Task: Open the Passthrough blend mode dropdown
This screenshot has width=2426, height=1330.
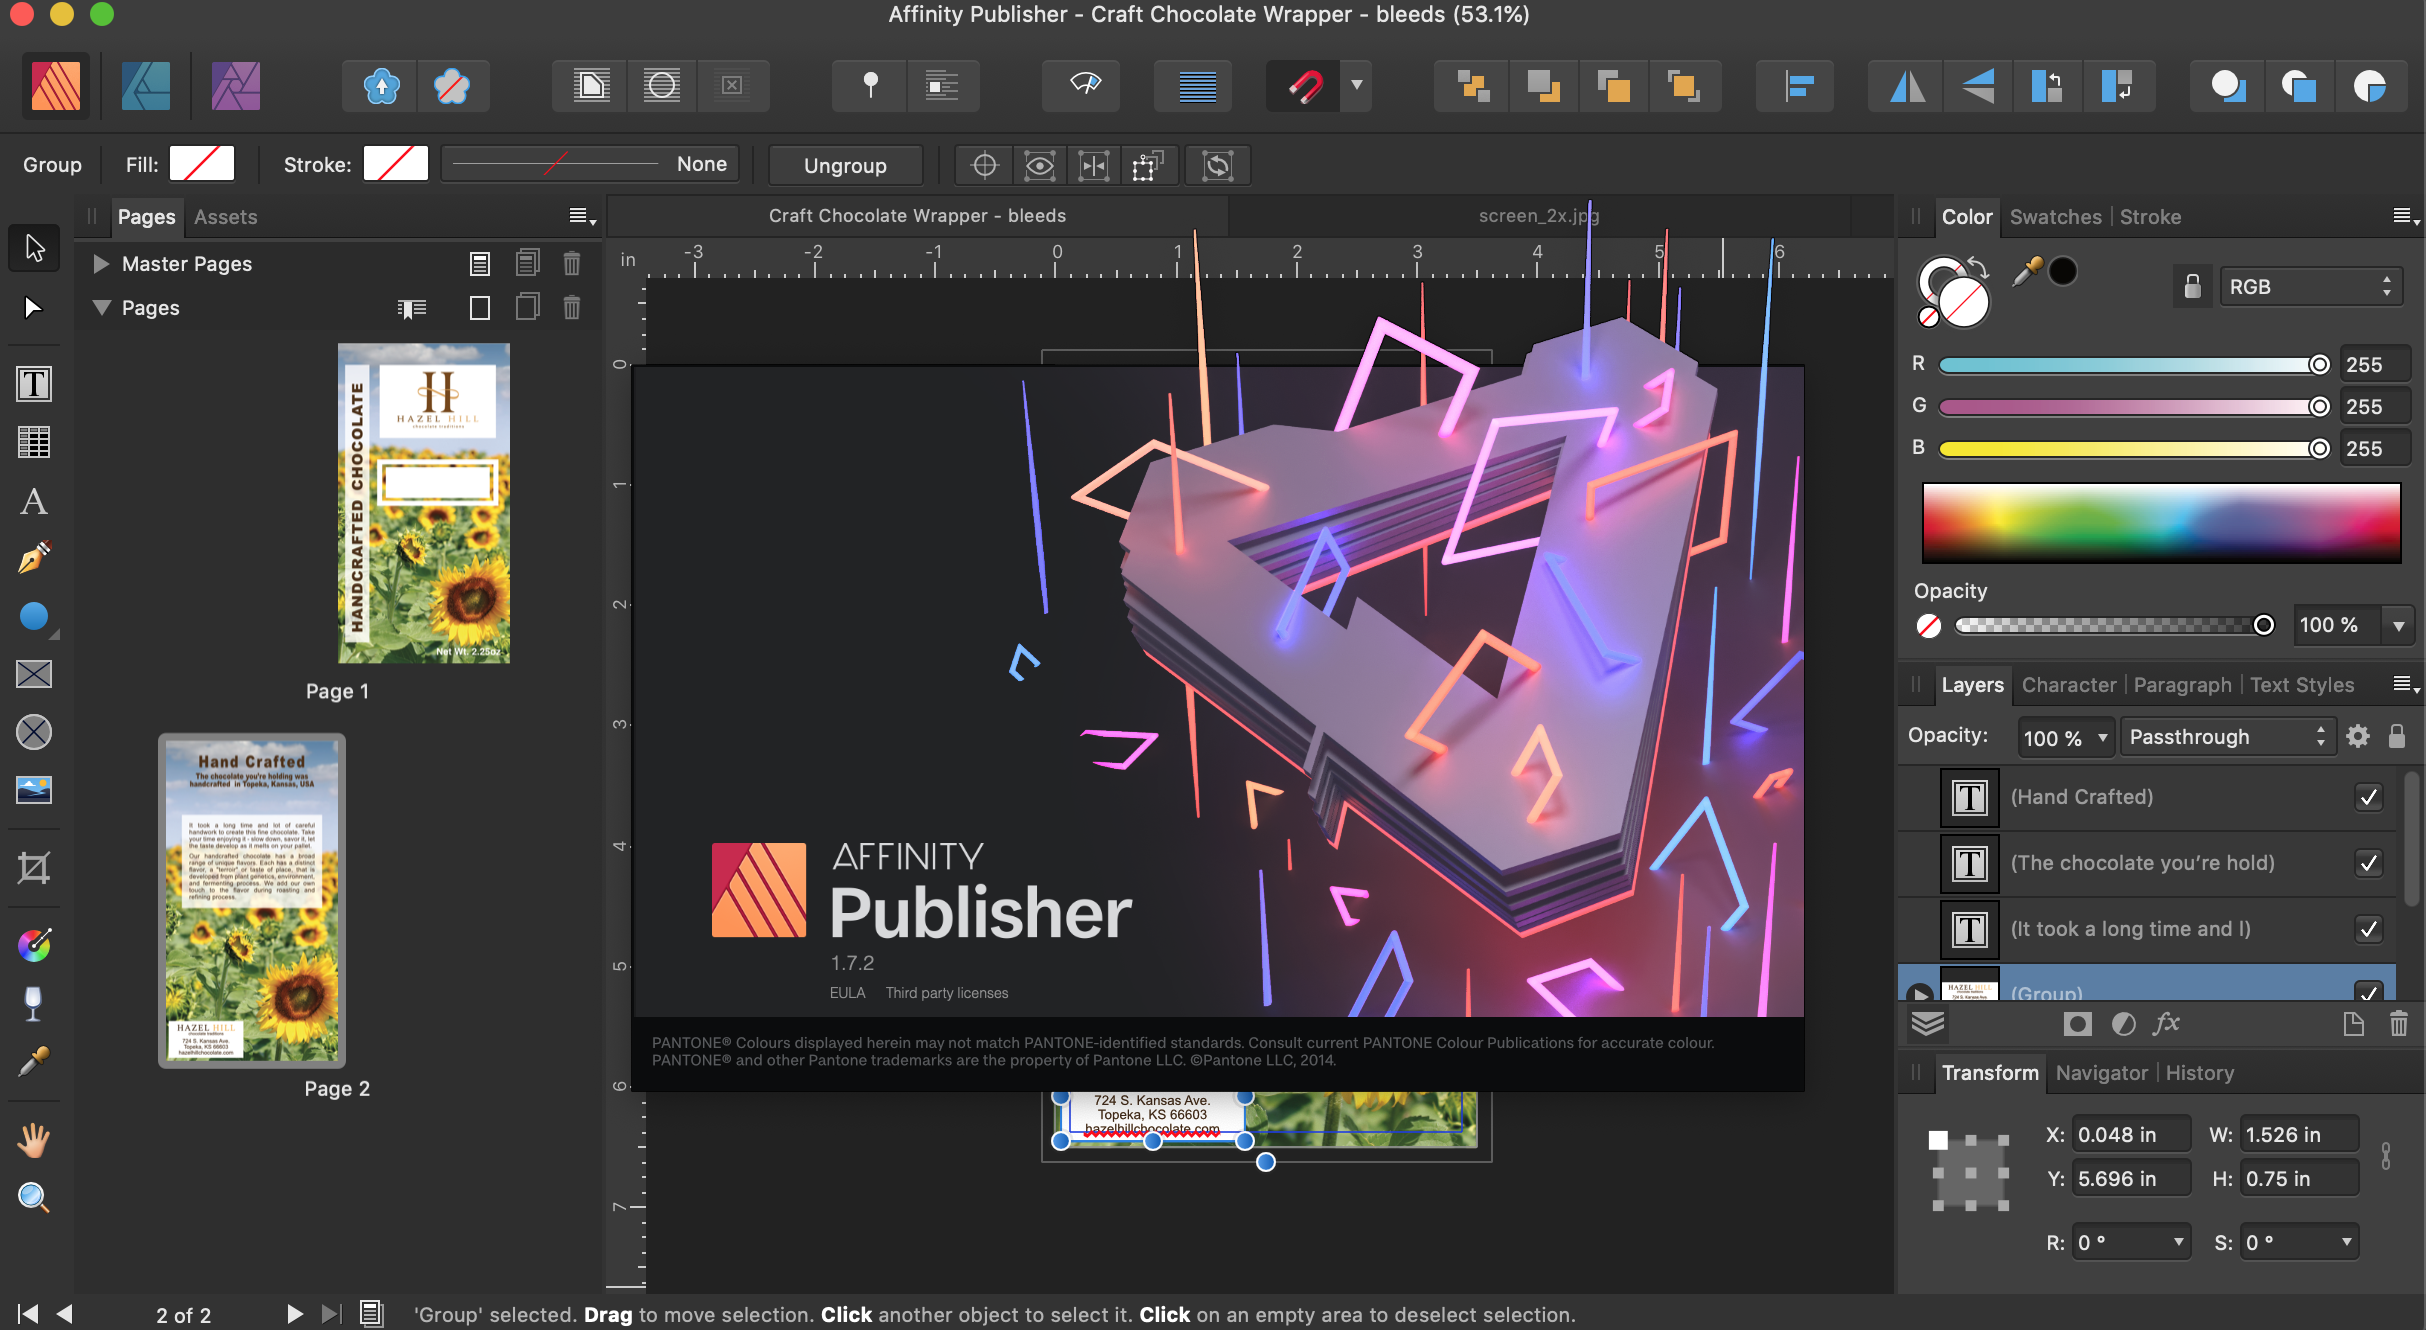Action: [2227, 737]
